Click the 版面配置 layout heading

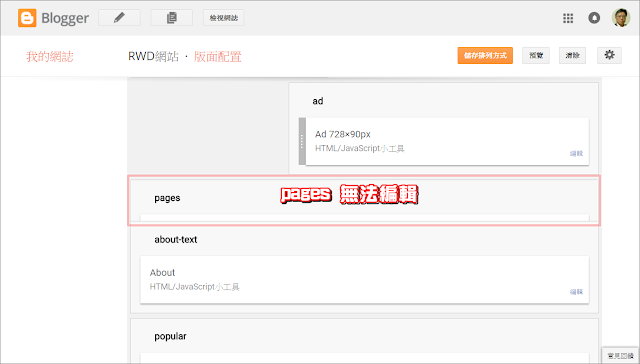click(x=218, y=56)
